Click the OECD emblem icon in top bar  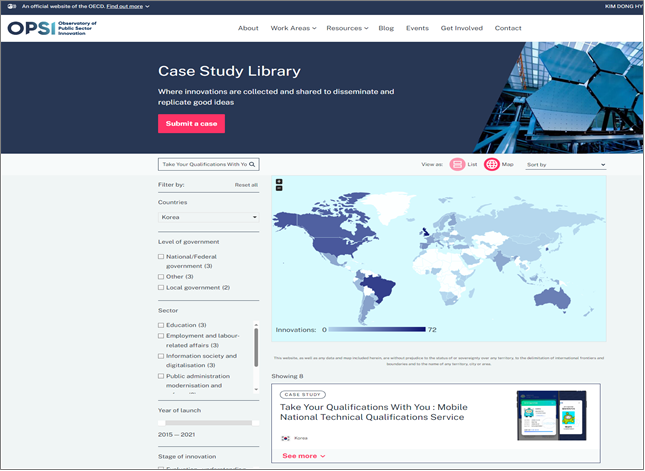pos(12,6)
